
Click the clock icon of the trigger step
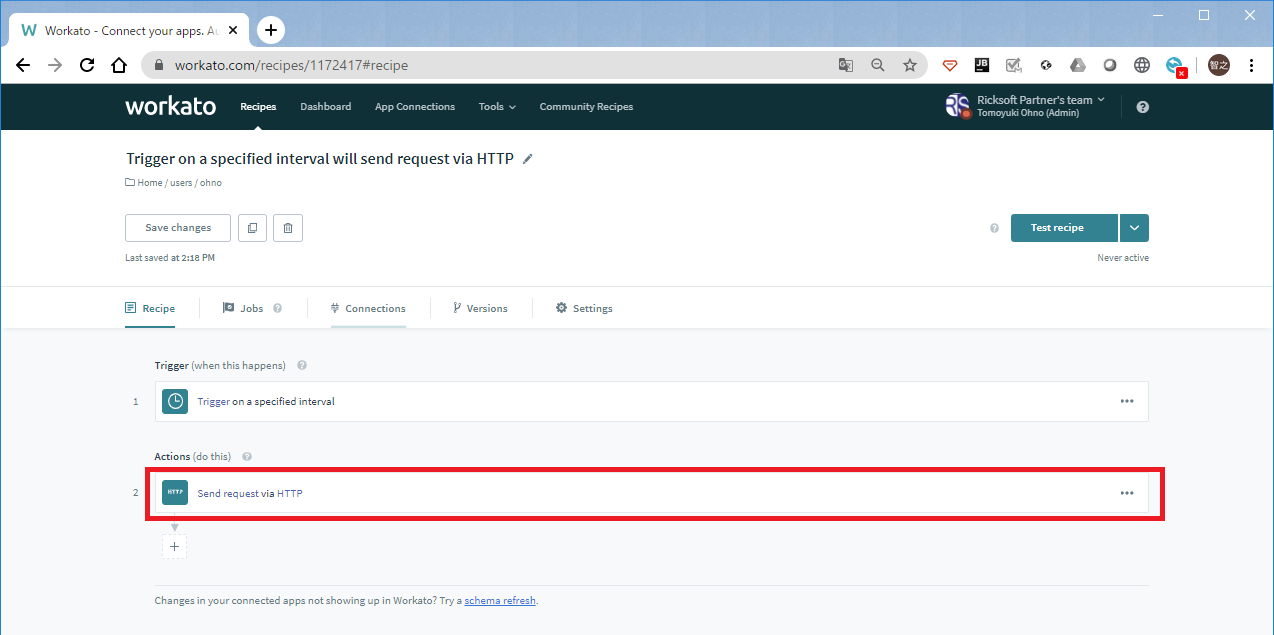(175, 401)
